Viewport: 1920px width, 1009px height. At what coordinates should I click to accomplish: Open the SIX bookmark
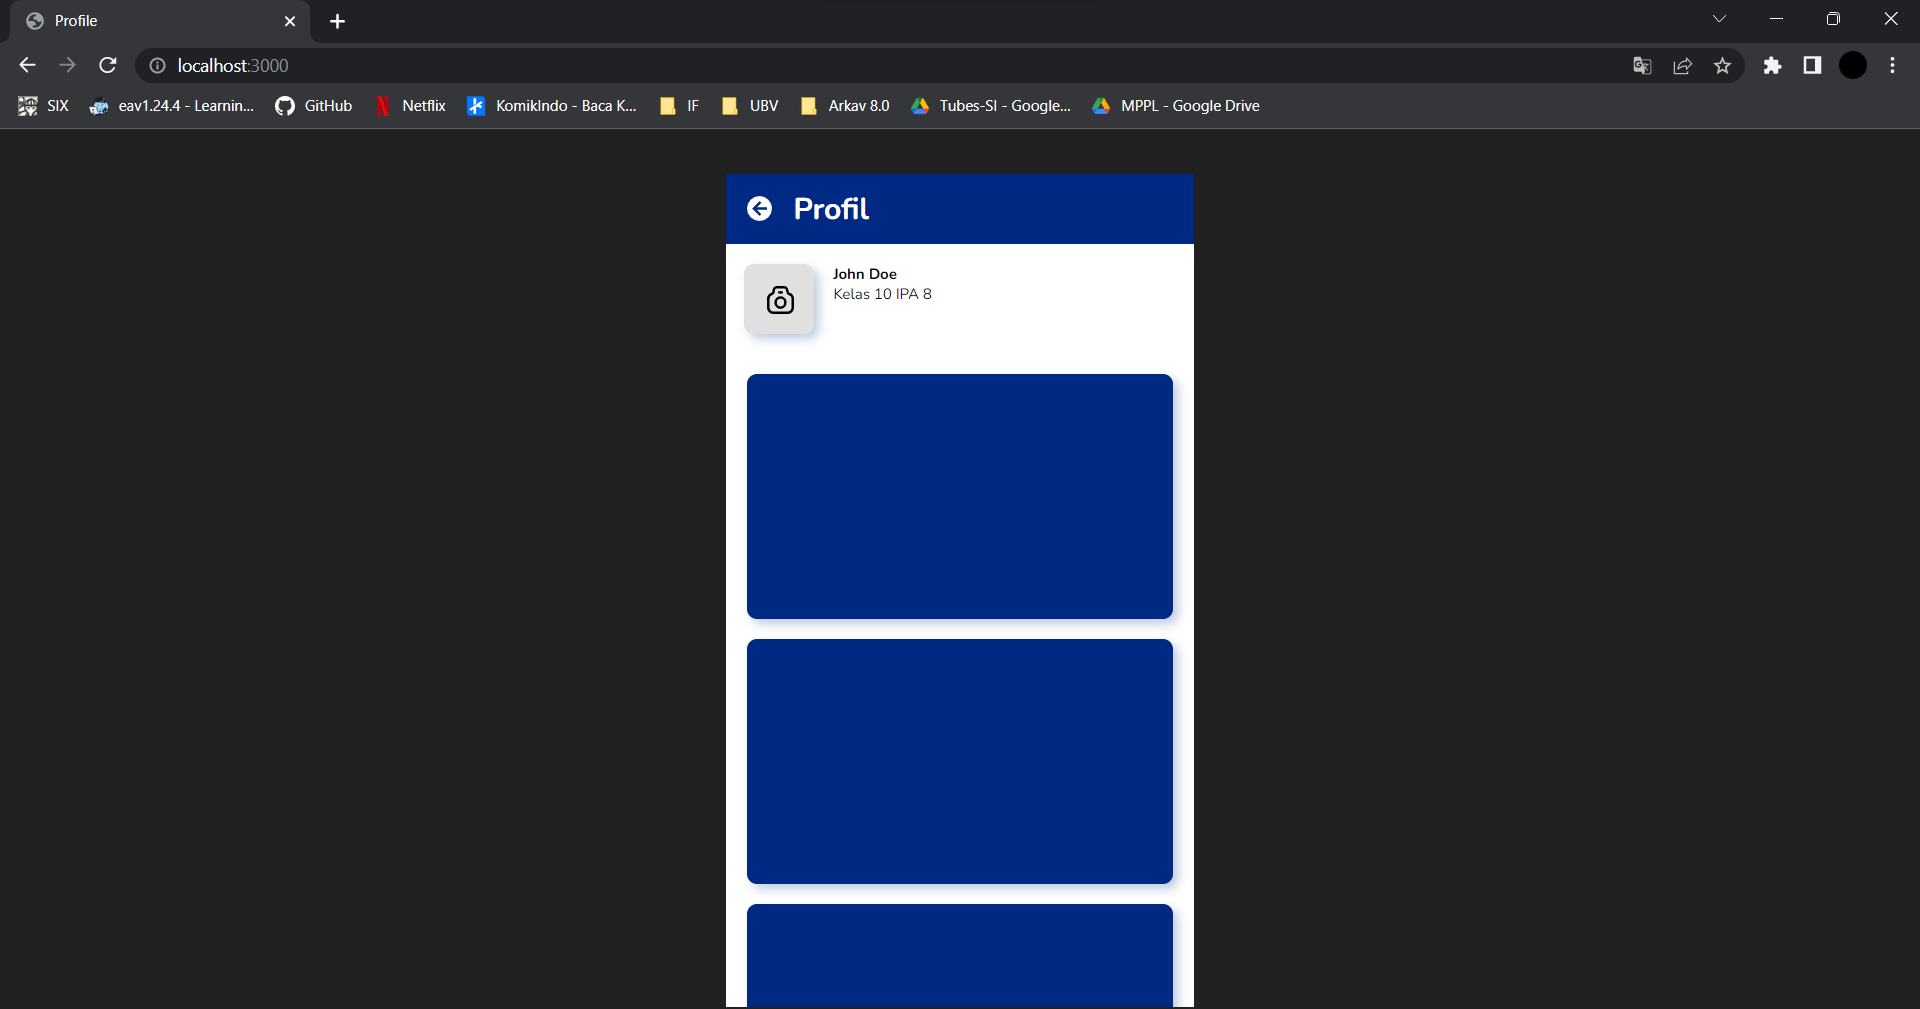[43, 106]
